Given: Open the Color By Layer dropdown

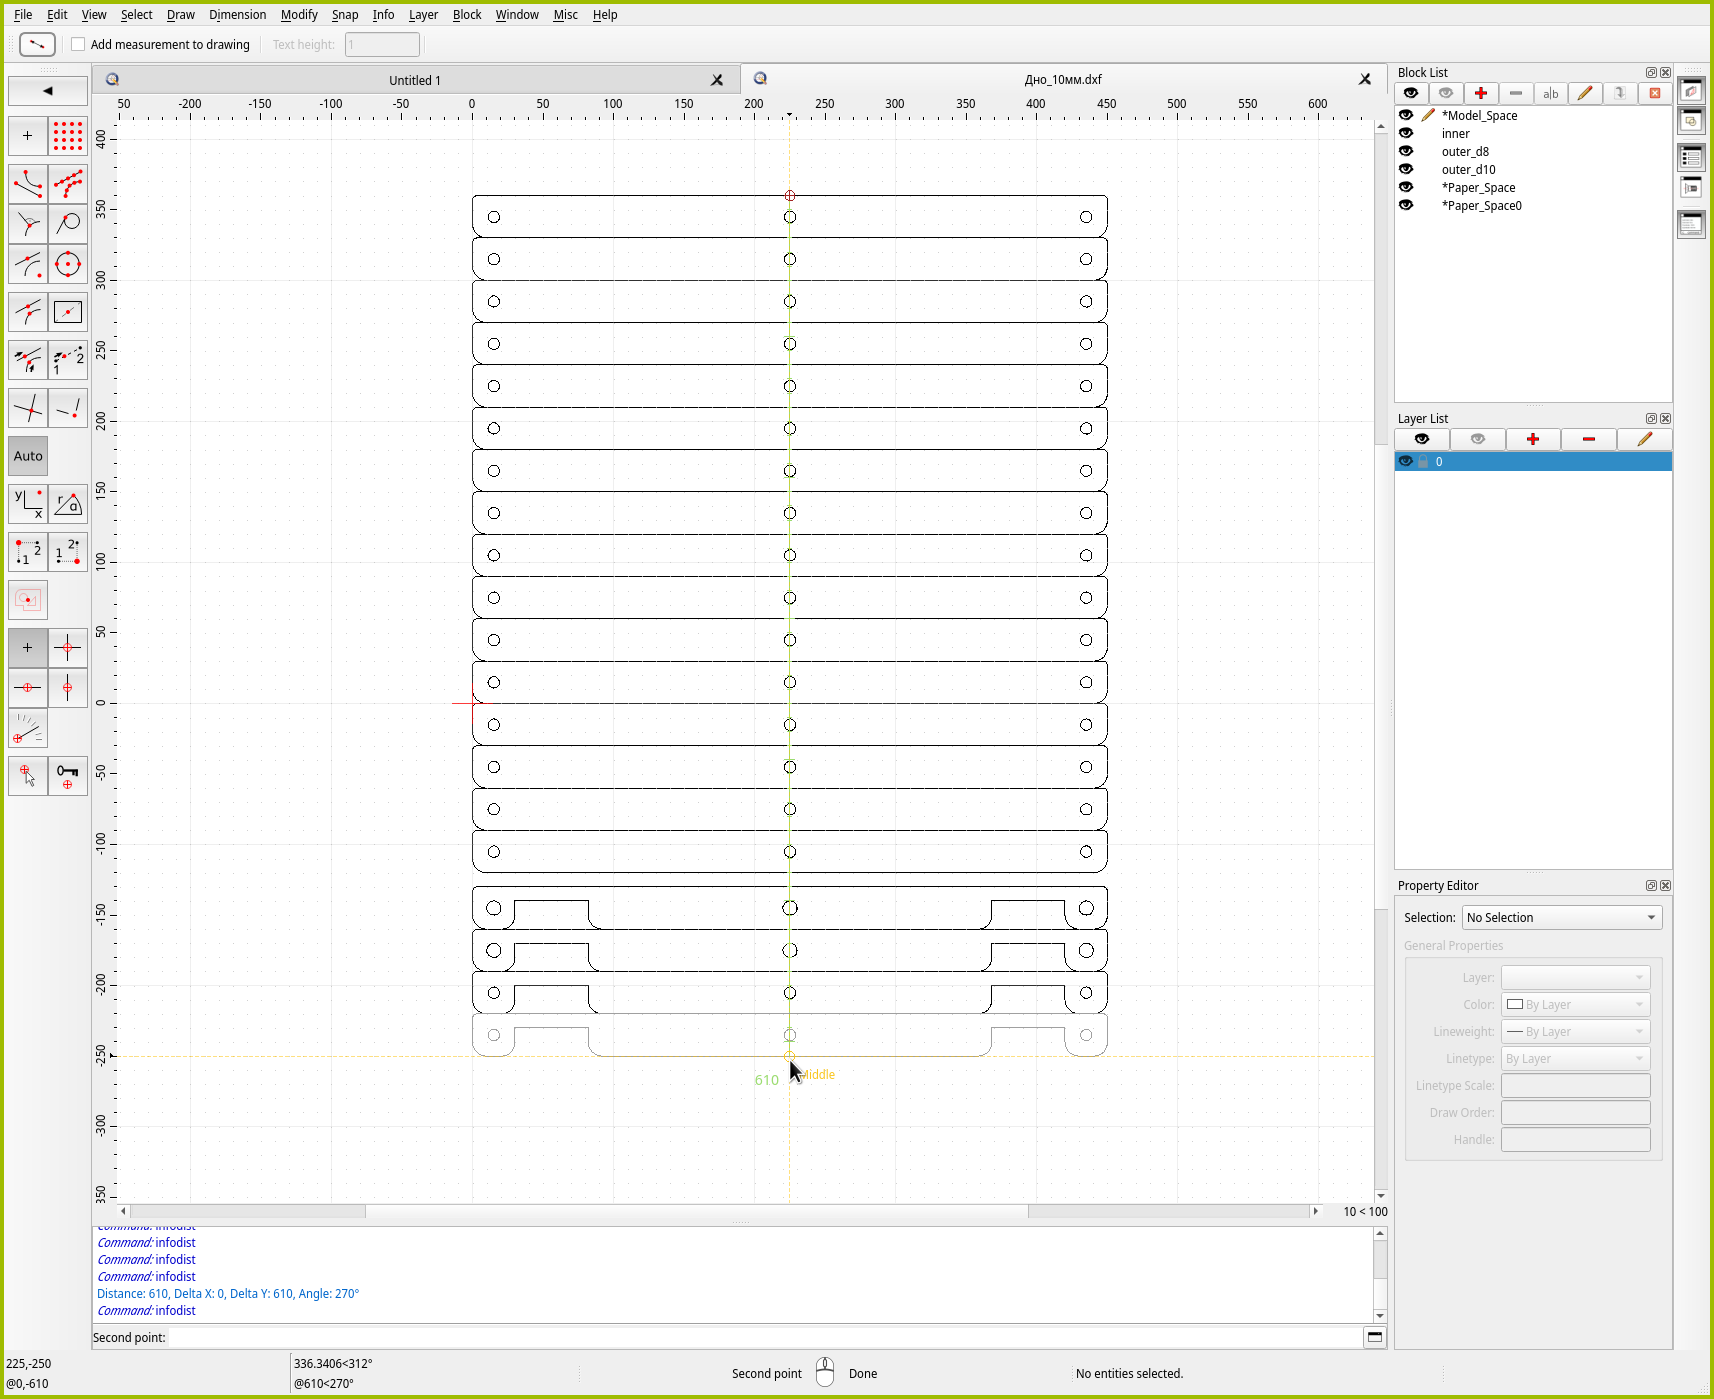Looking at the screenshot, I should pyautogui.click(x=1575, y=1004).
